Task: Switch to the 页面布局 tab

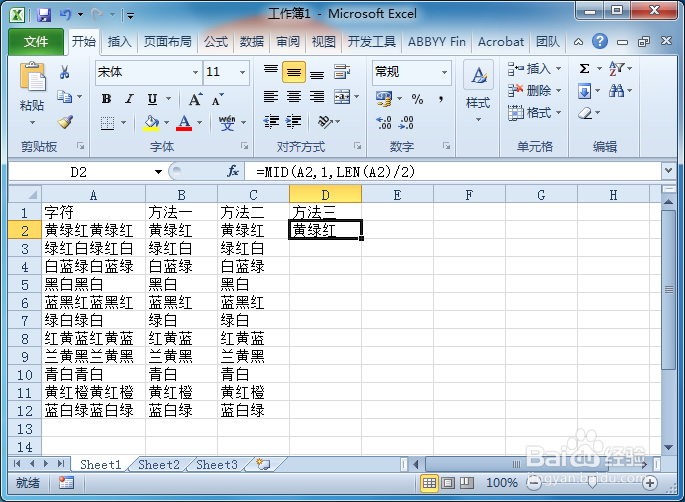Action: pos(168,42)
